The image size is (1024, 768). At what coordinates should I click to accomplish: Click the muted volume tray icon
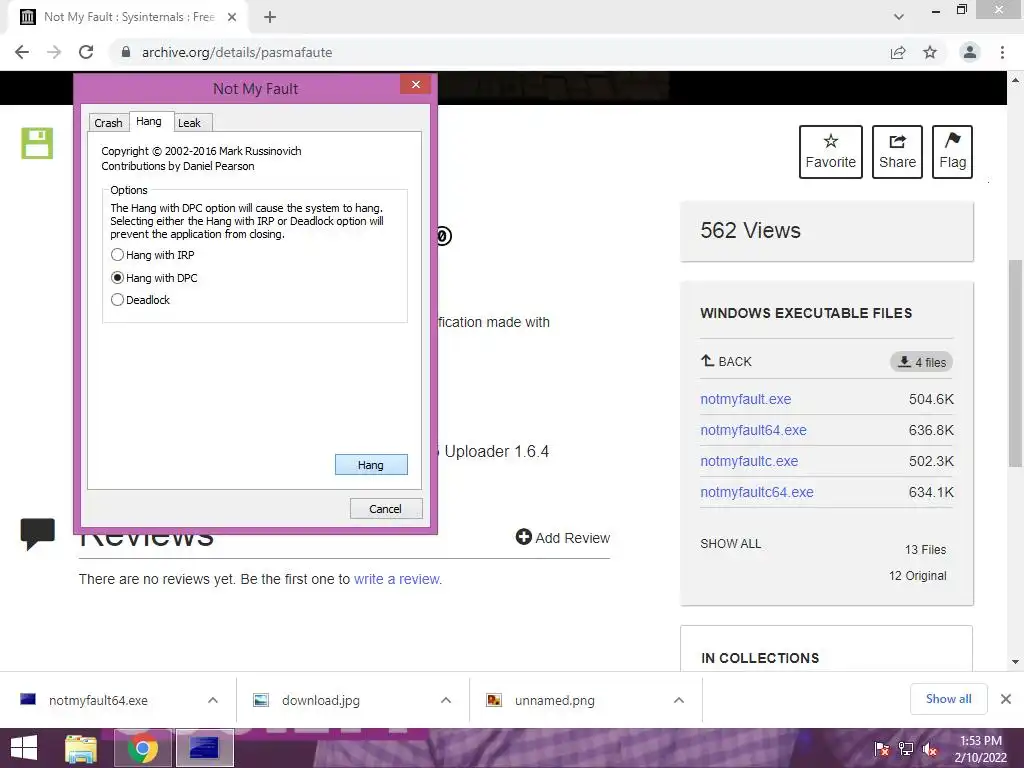[930, 749]
